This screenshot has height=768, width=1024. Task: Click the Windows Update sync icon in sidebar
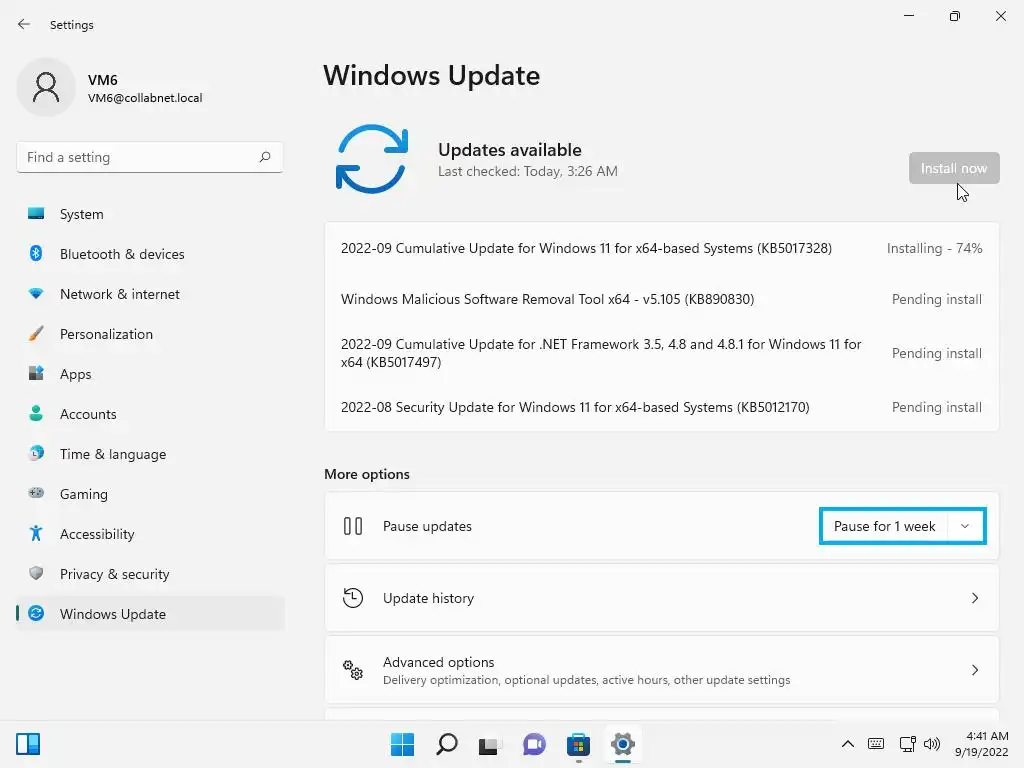click(36, 613)
